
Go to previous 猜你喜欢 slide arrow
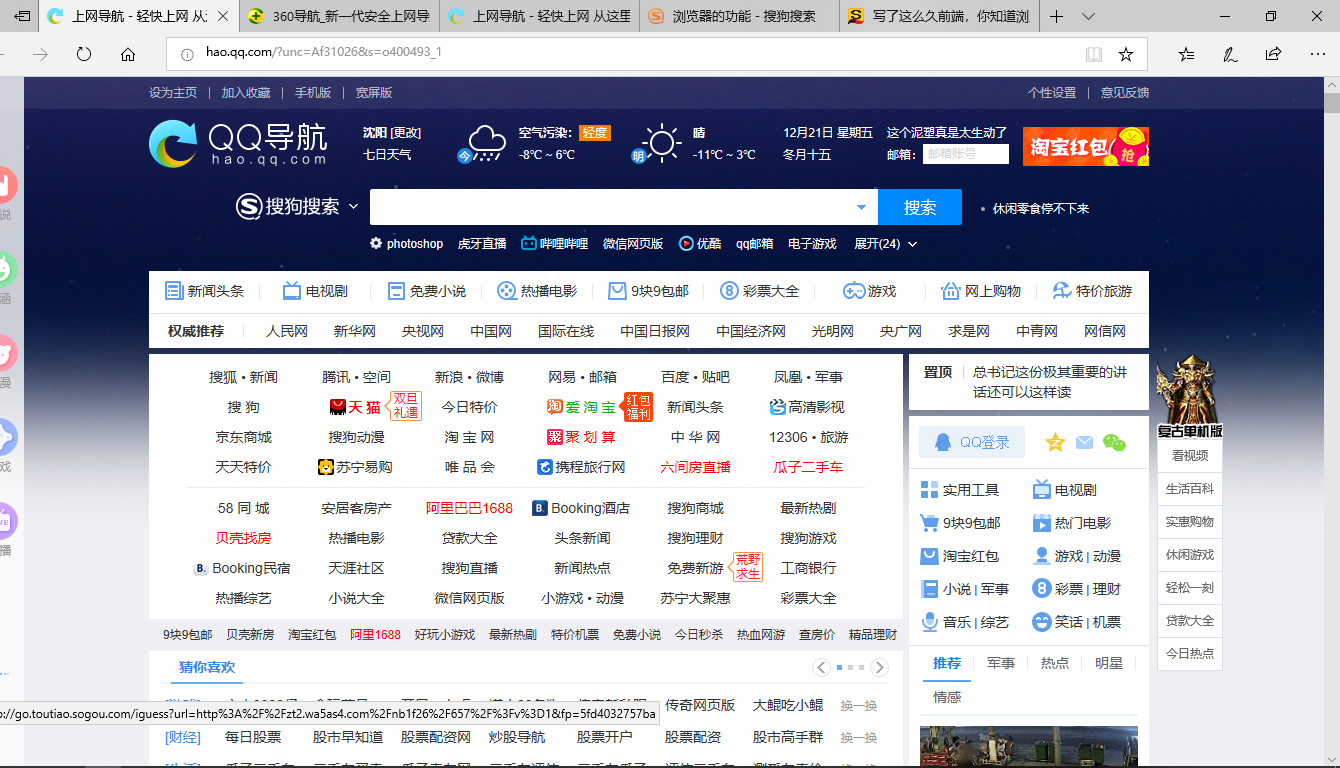(x=822, y=667)
